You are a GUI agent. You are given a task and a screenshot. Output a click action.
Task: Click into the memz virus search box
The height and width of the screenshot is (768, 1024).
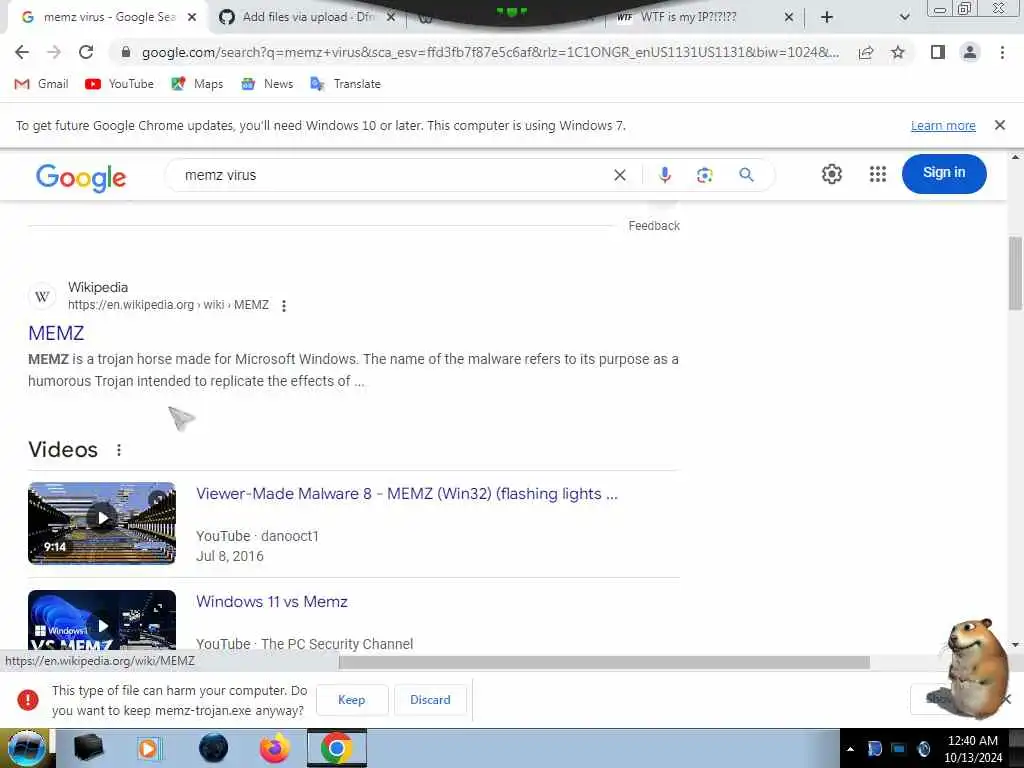pyautogui.click(x=392, y=175)
